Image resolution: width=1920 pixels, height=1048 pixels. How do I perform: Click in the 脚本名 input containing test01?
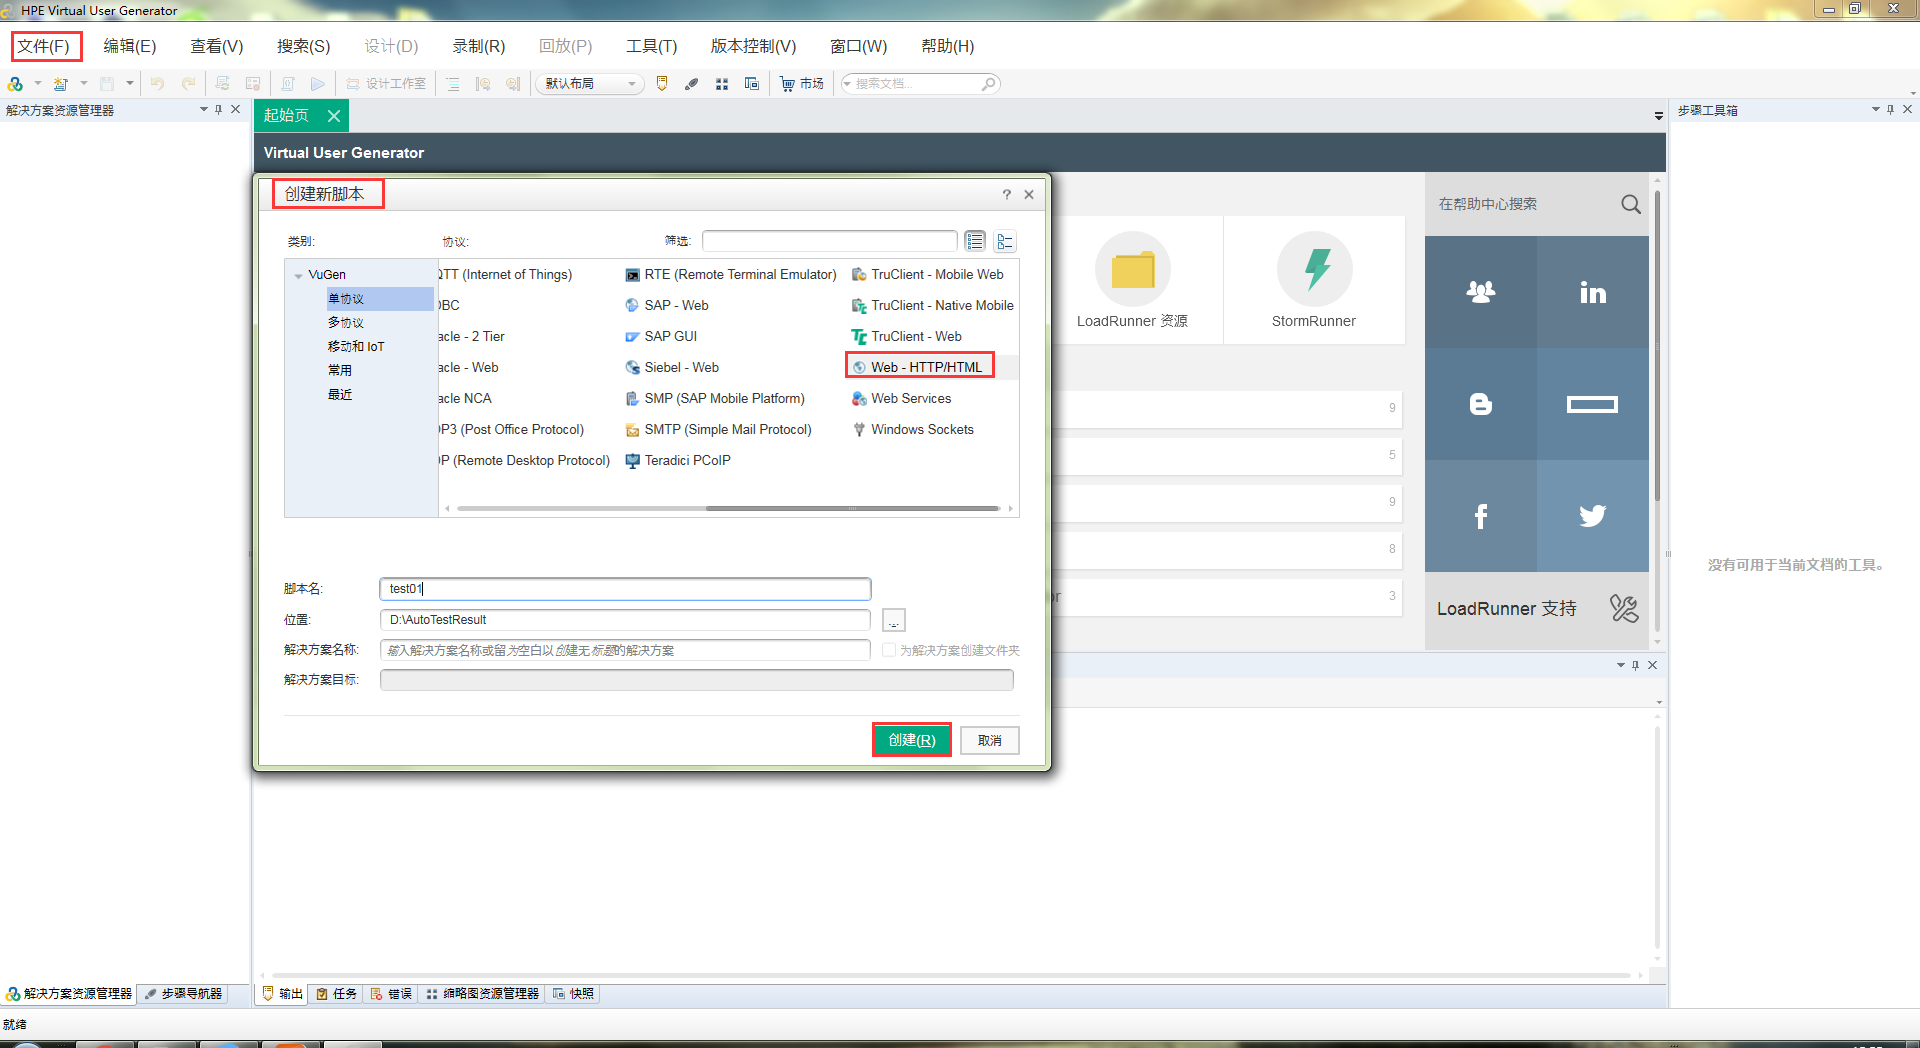click(624, 589)
